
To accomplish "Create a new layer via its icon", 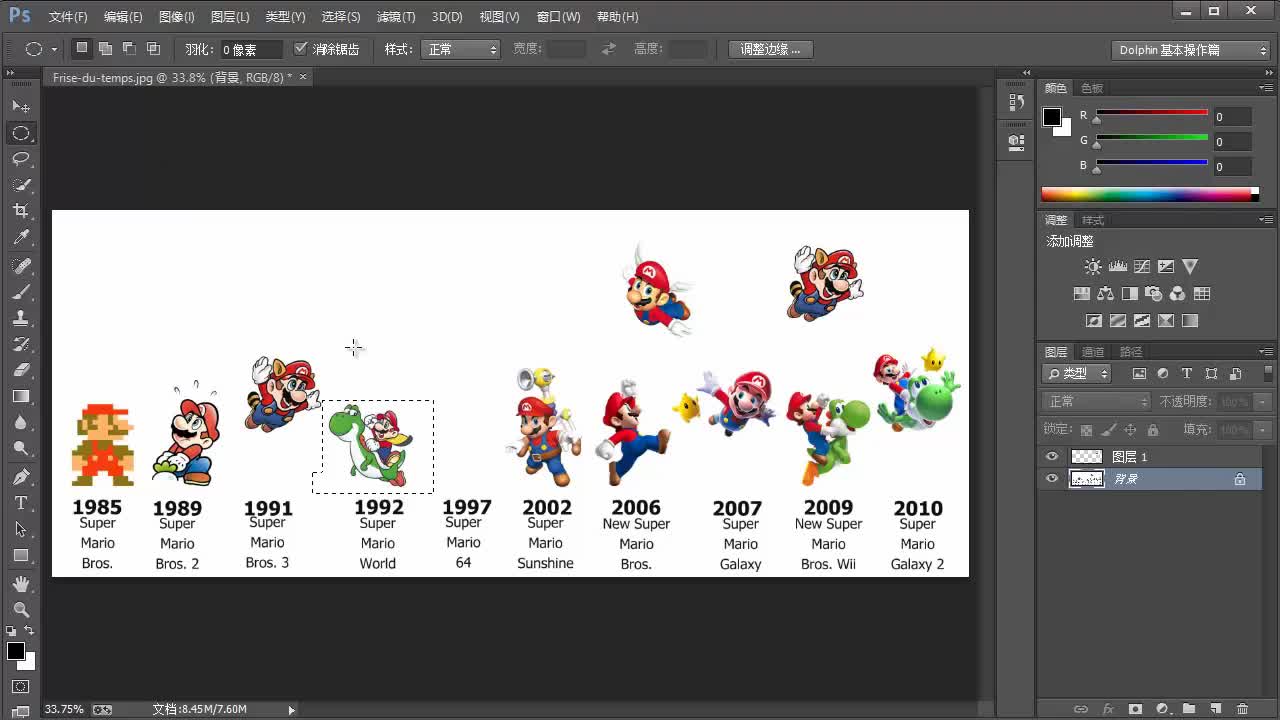I will point(1215,708).
